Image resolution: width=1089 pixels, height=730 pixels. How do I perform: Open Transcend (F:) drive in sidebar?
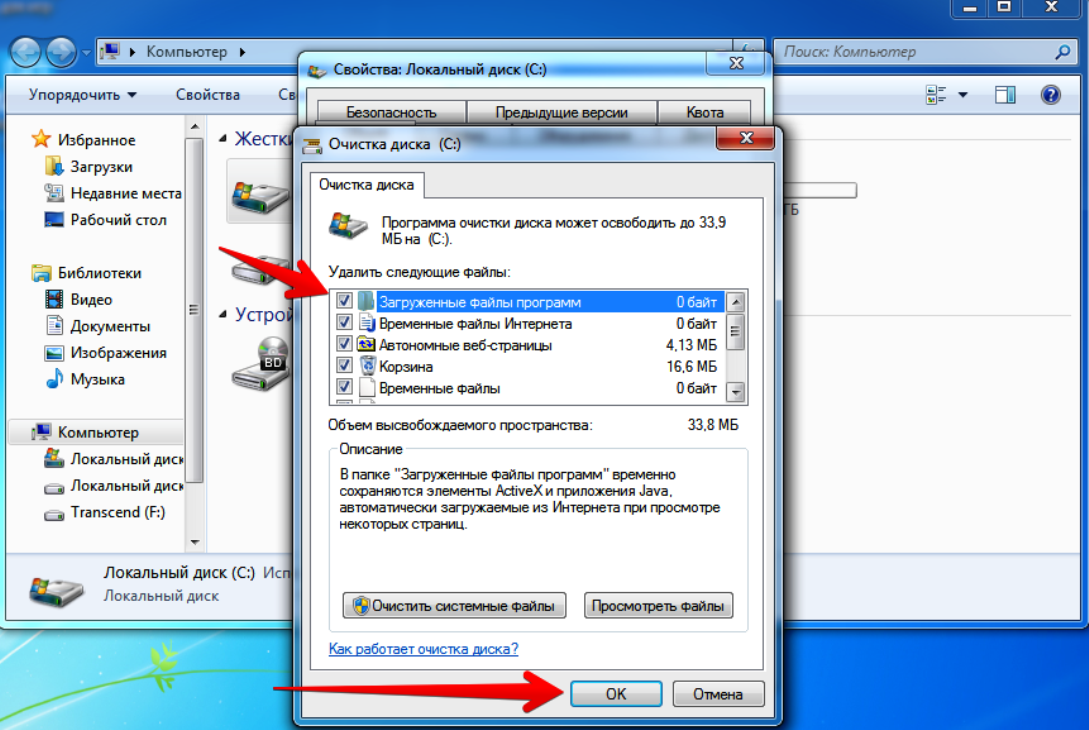click(x=105, y=512)
